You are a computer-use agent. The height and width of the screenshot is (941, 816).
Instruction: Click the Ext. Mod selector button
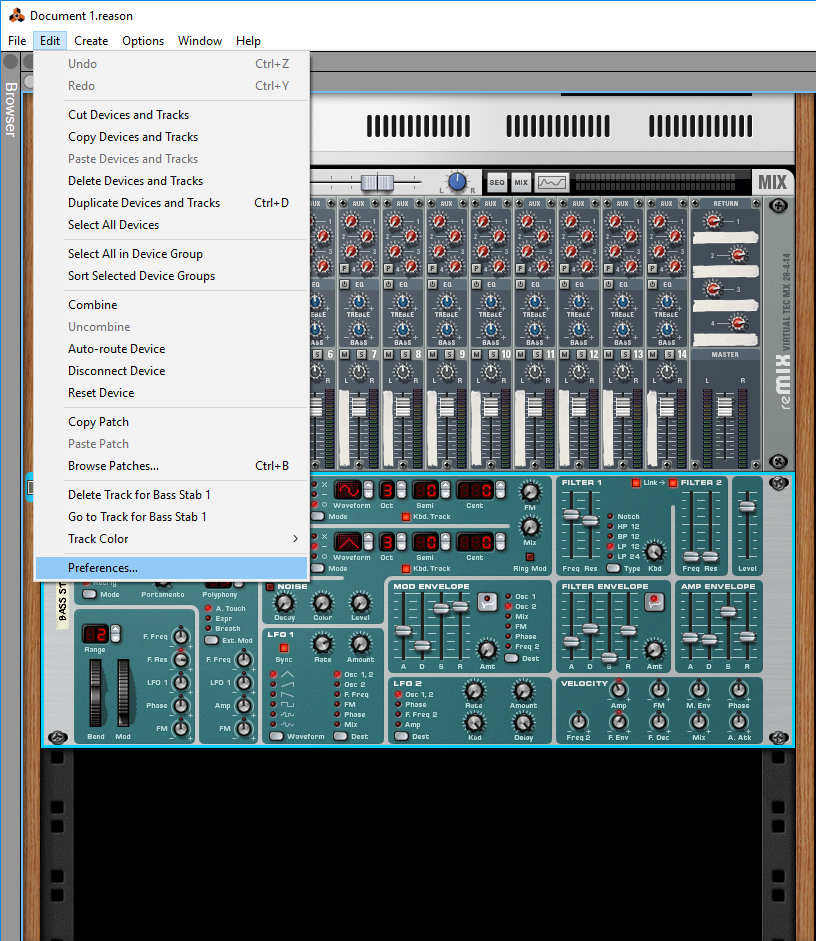coord(211,640)
